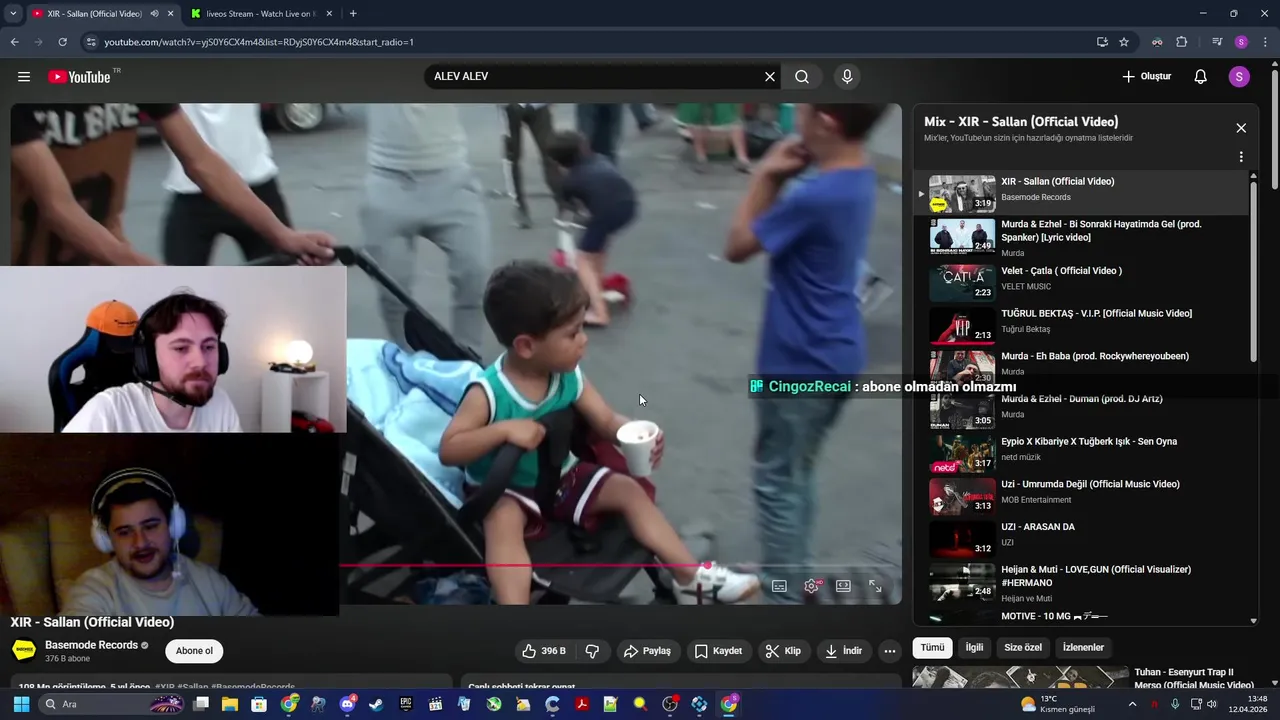Image resolution: width=1280 pixels, height=720 pixels.
Task: Open the Mix playlist three-dot options
Action: 1241,157
